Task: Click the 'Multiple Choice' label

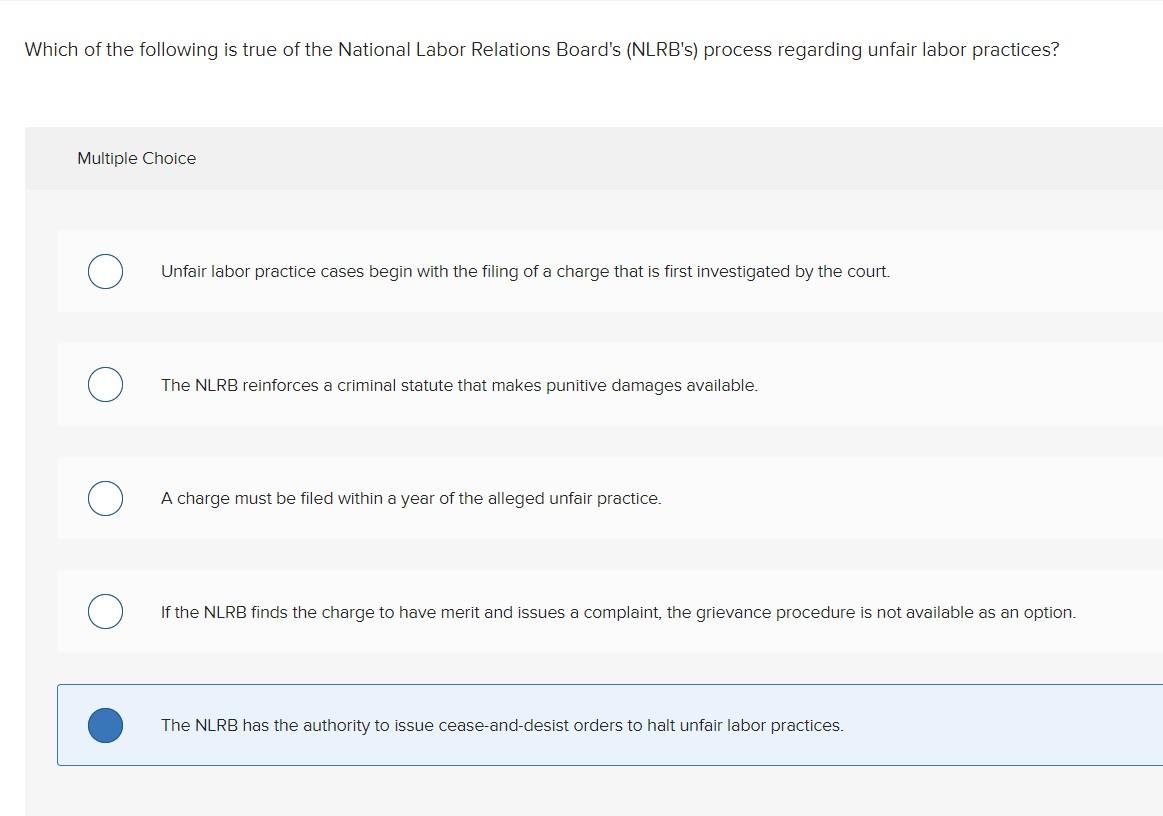Action: point(136,158)
